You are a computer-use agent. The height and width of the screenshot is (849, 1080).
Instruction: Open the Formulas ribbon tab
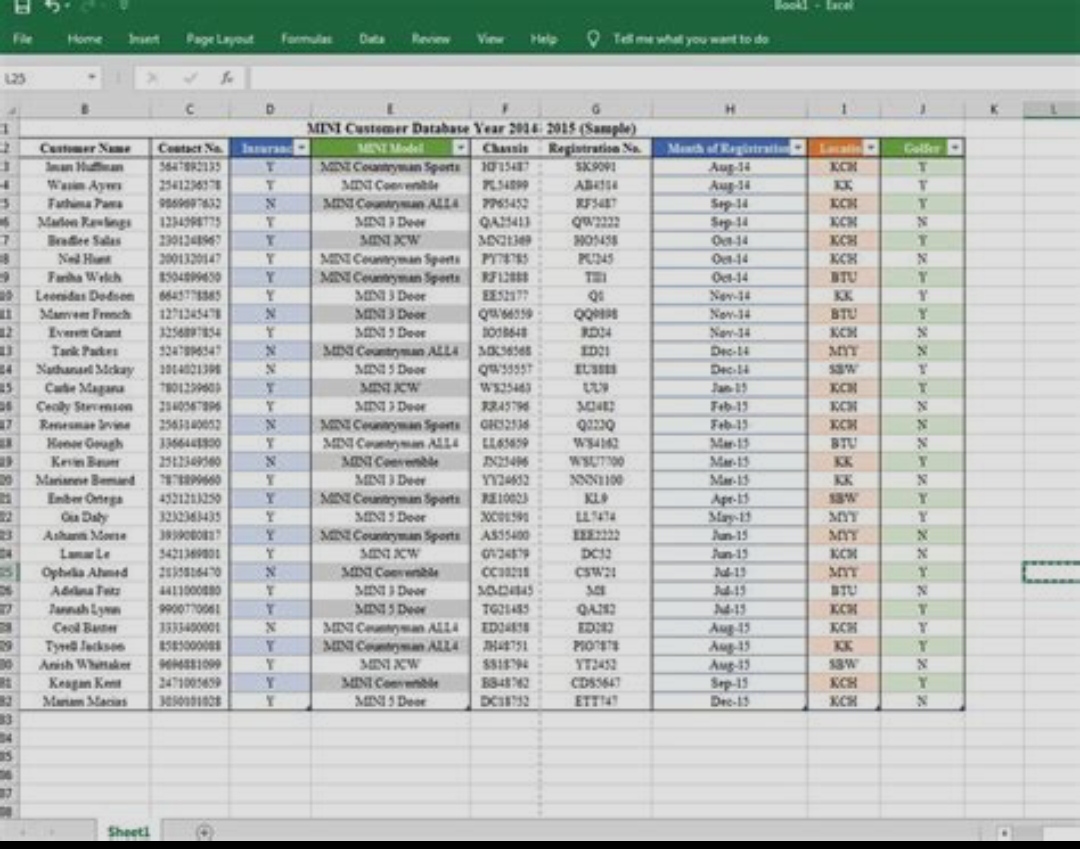[306, 39]
